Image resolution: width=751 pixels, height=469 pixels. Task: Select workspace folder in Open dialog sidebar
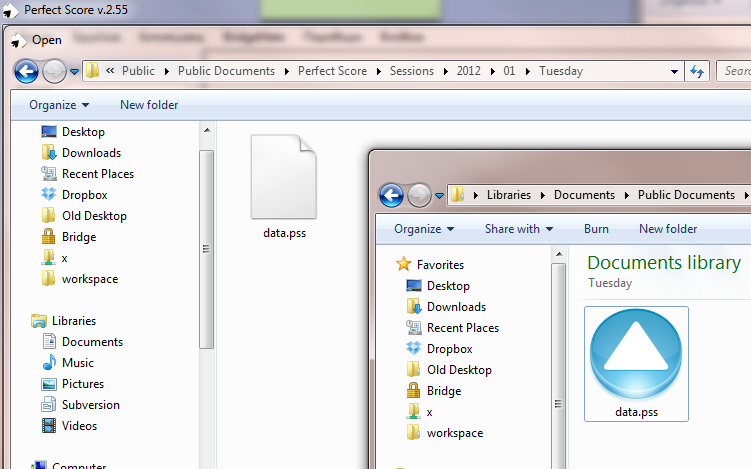(80, 279)
